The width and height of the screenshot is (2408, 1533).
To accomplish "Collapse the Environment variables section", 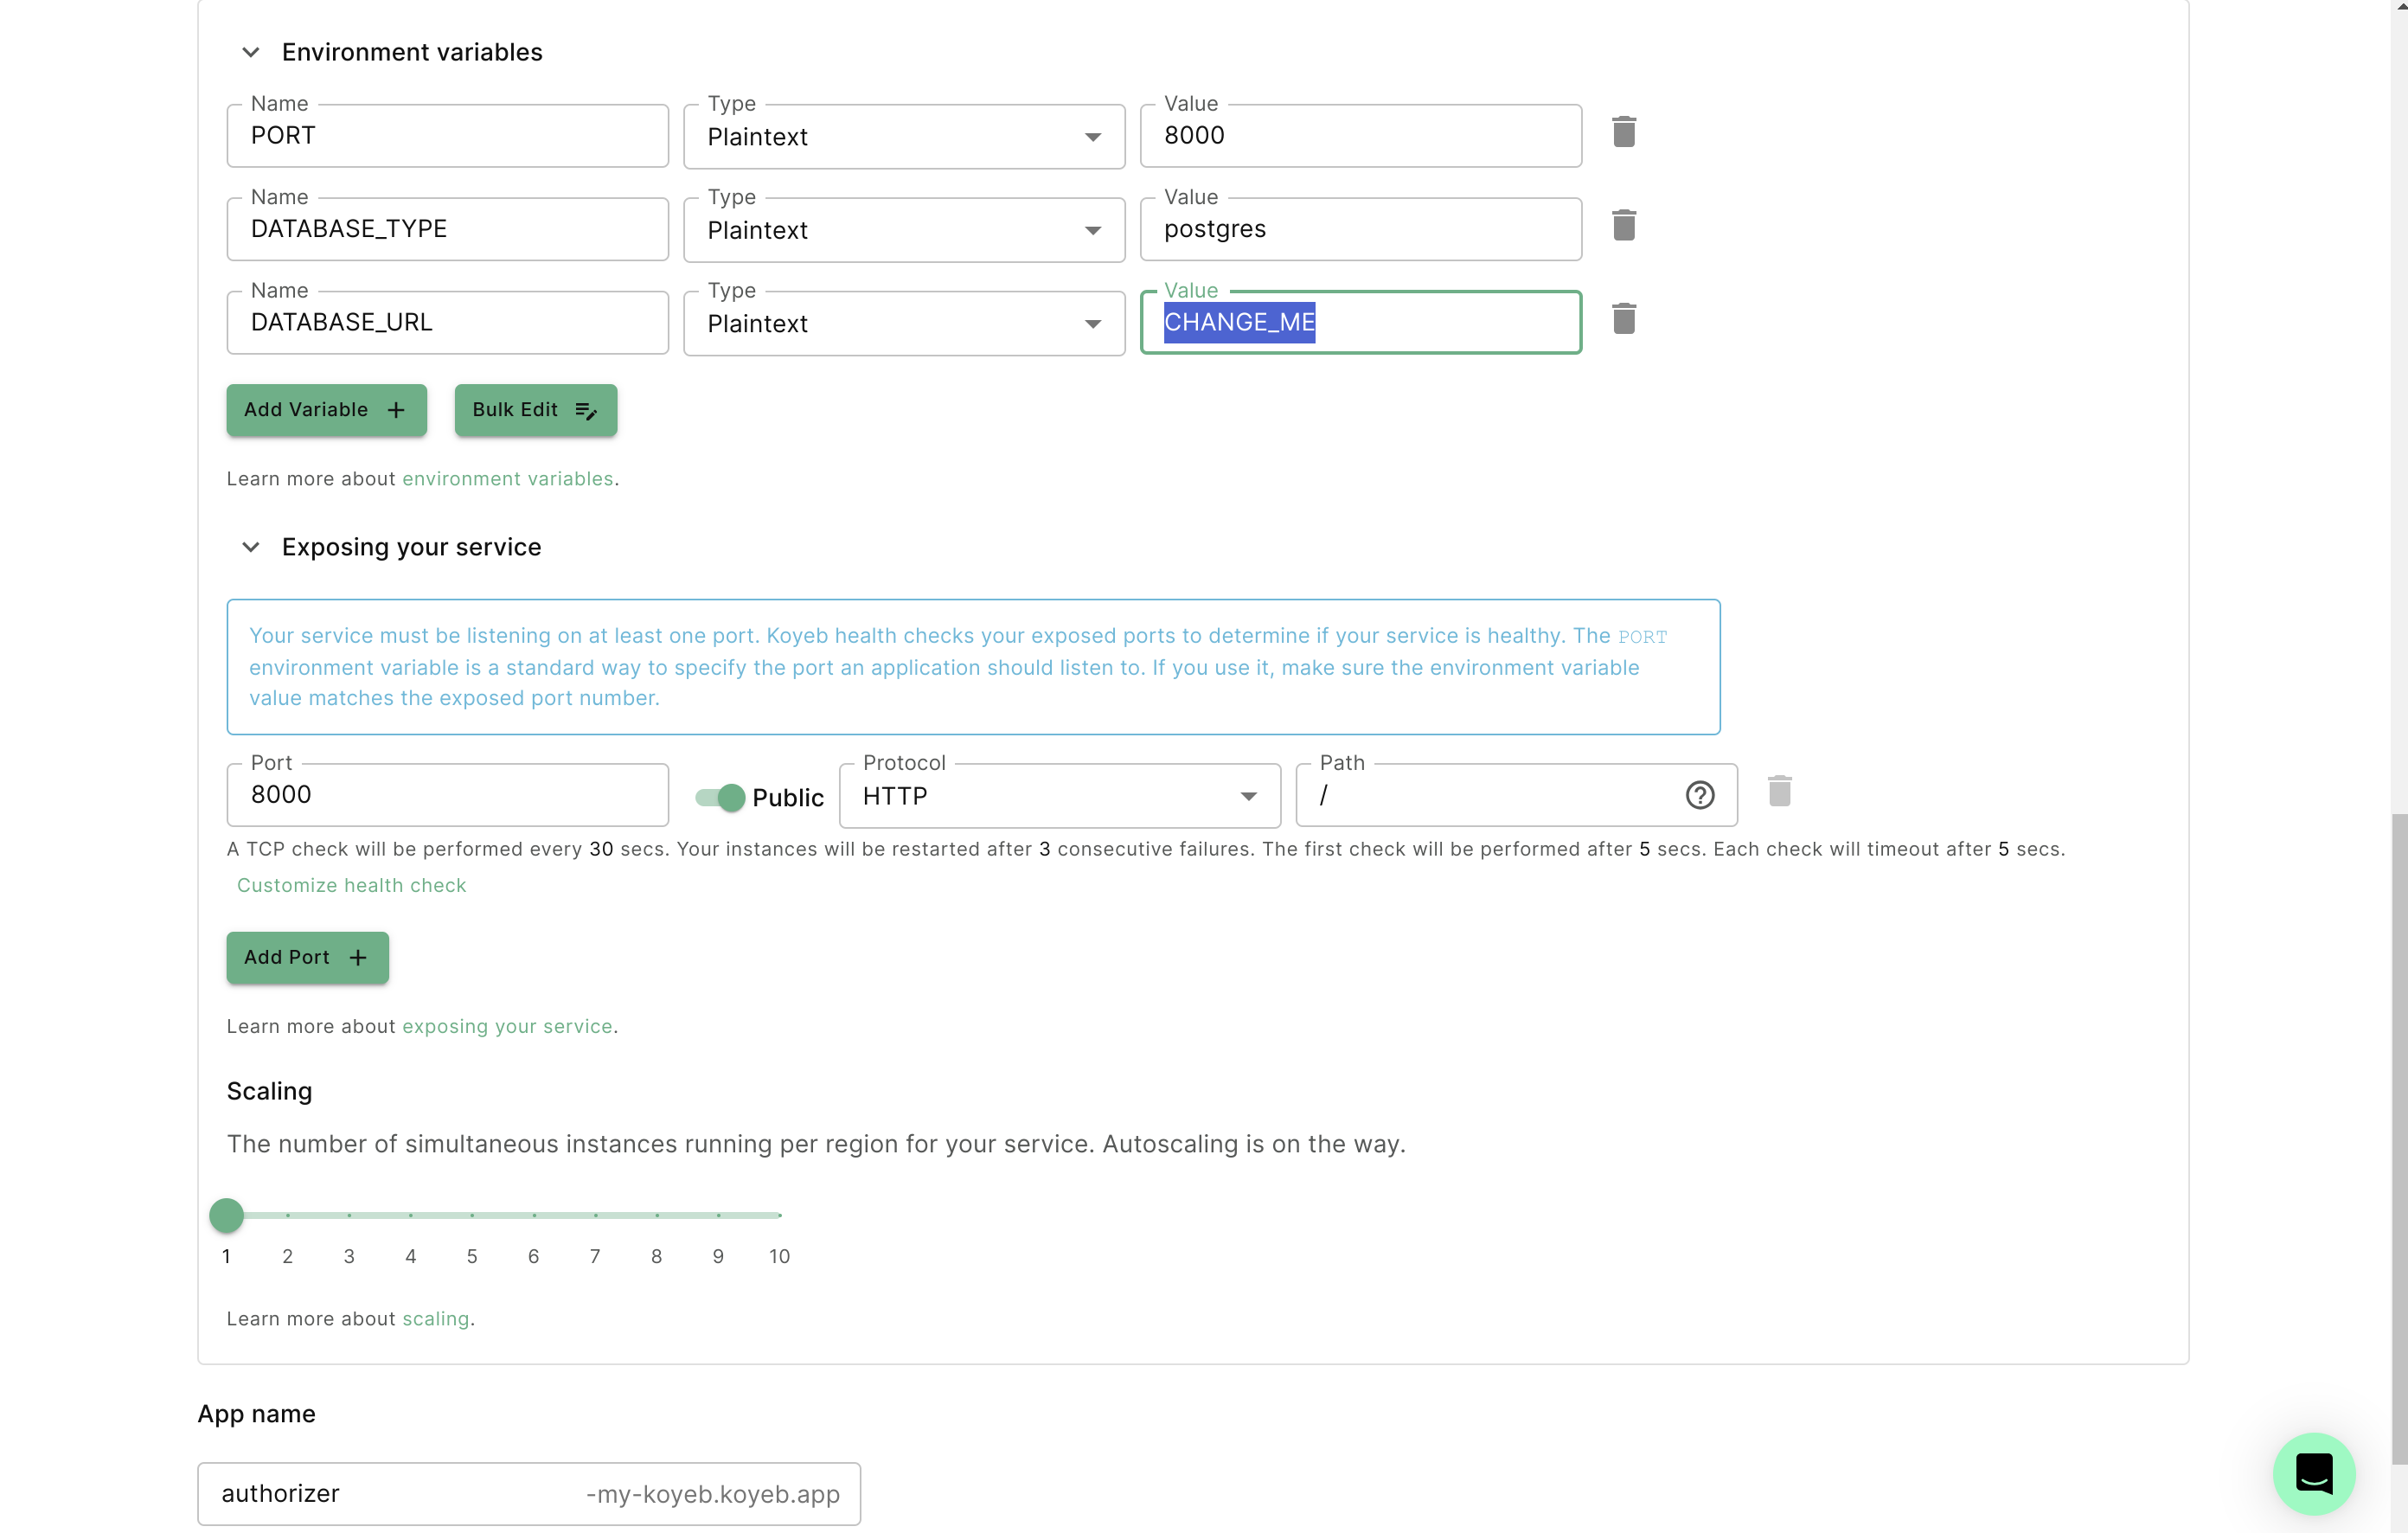I will [x=251, y=52].
